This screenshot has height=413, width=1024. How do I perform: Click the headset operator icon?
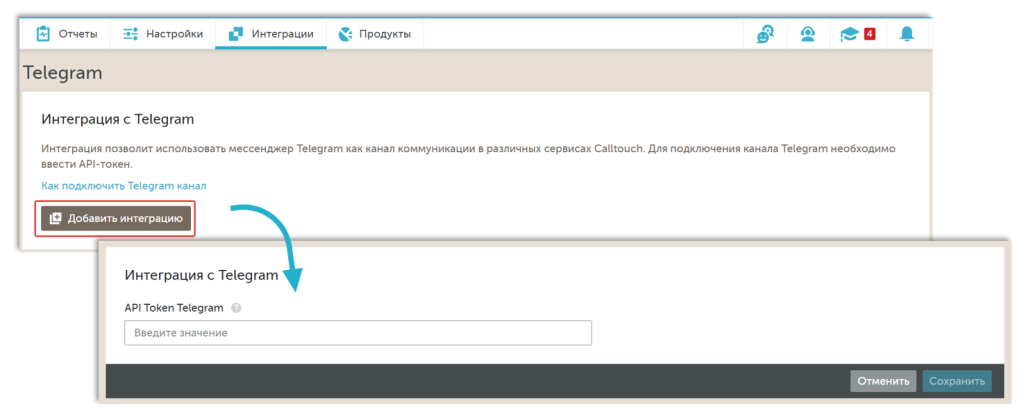pyautogui.click(x=808, y=34)
